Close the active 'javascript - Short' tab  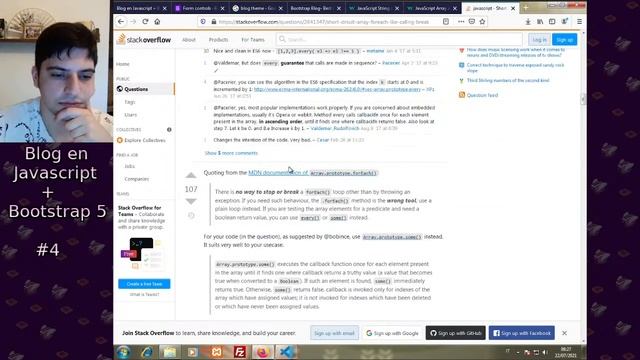(513, 8)
